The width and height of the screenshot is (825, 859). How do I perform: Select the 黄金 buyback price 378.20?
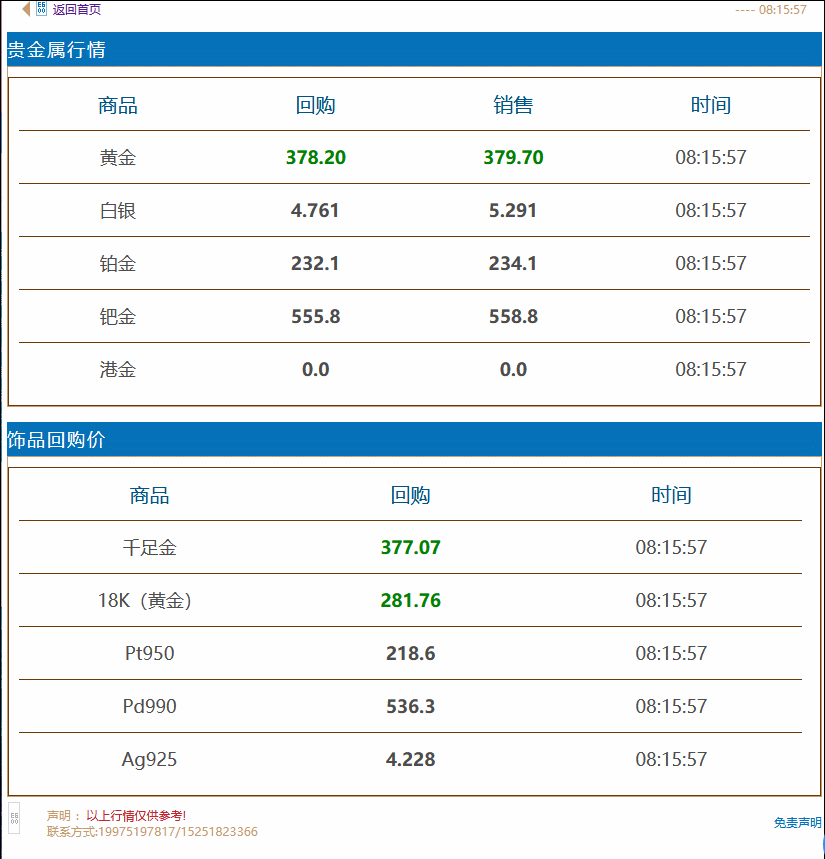(316, 157)
